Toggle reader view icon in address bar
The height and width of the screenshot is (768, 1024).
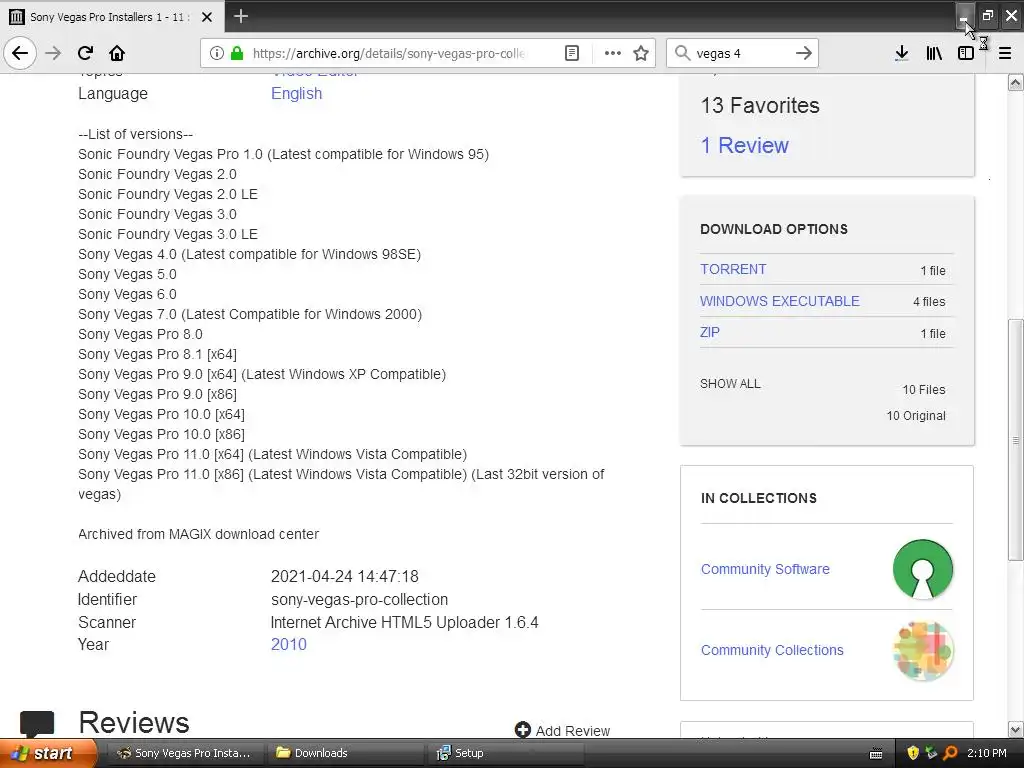(x=571, y=53)
